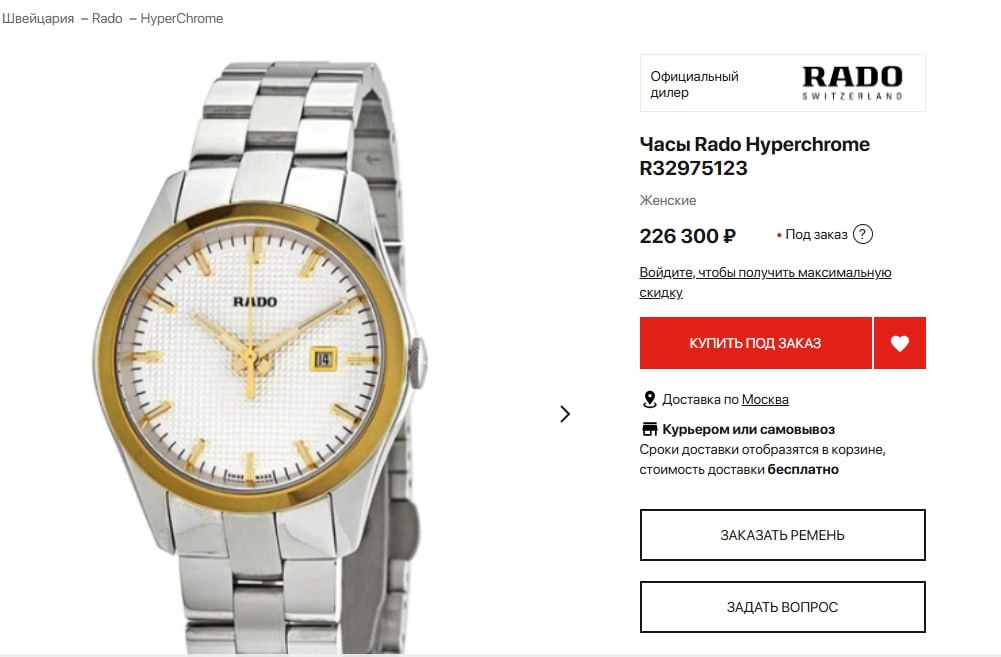Click the Под заказ availability label
Viewport: 1001px width, 657px height.
[816, 234]
